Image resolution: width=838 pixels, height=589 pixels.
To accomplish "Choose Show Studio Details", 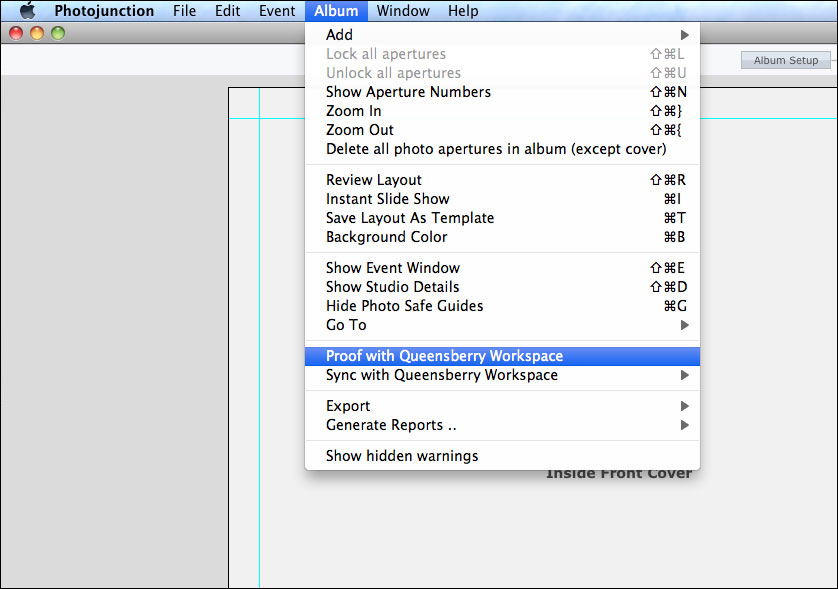I will click(502, 287).
